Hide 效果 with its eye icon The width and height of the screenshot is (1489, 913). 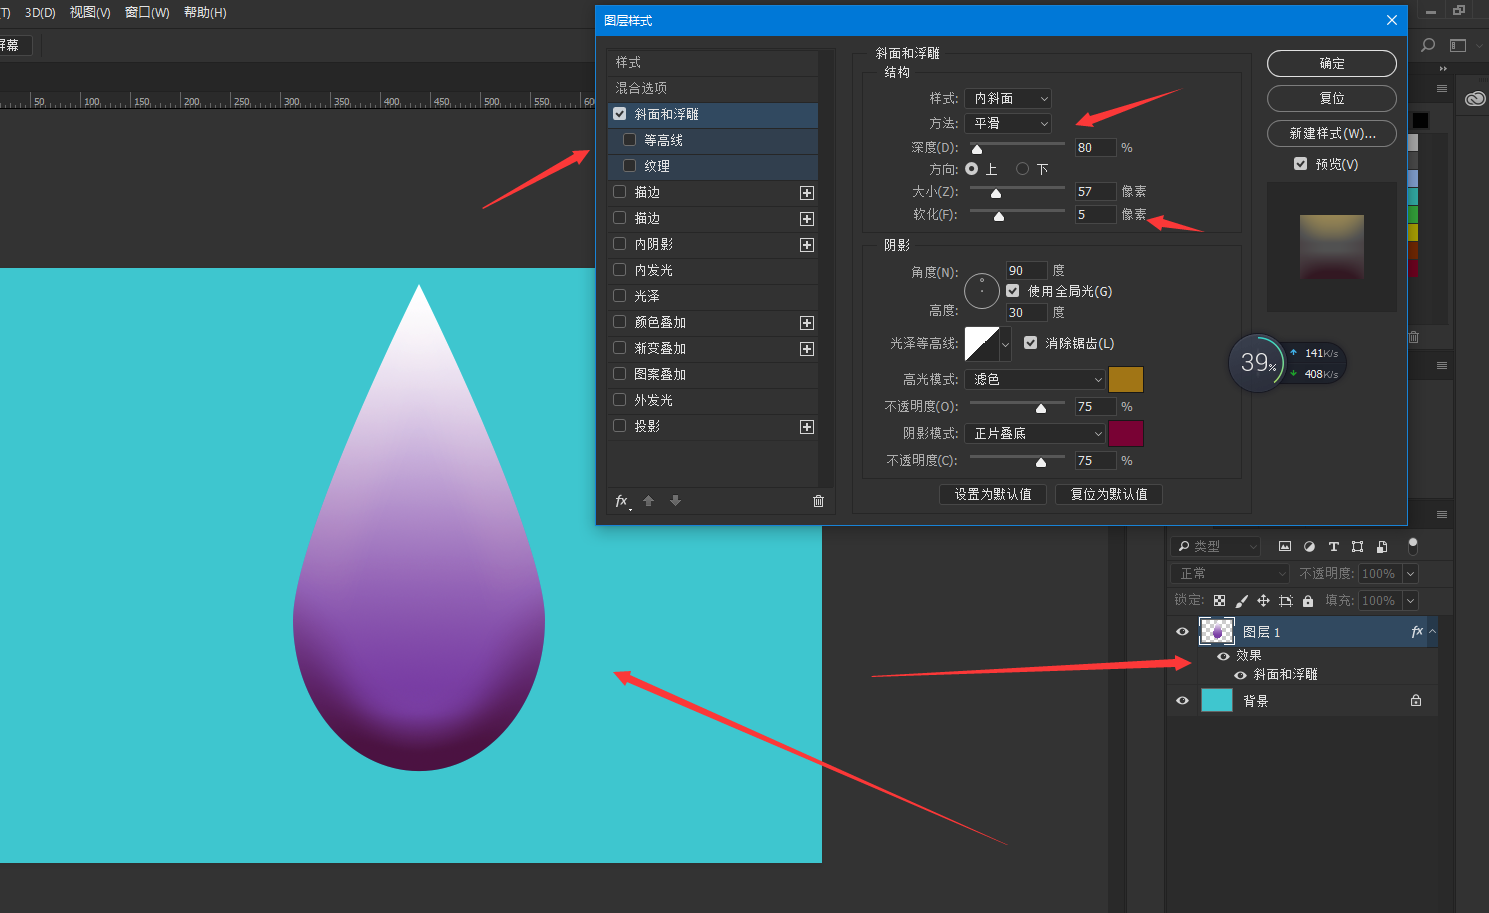[x=1223, y=656]
